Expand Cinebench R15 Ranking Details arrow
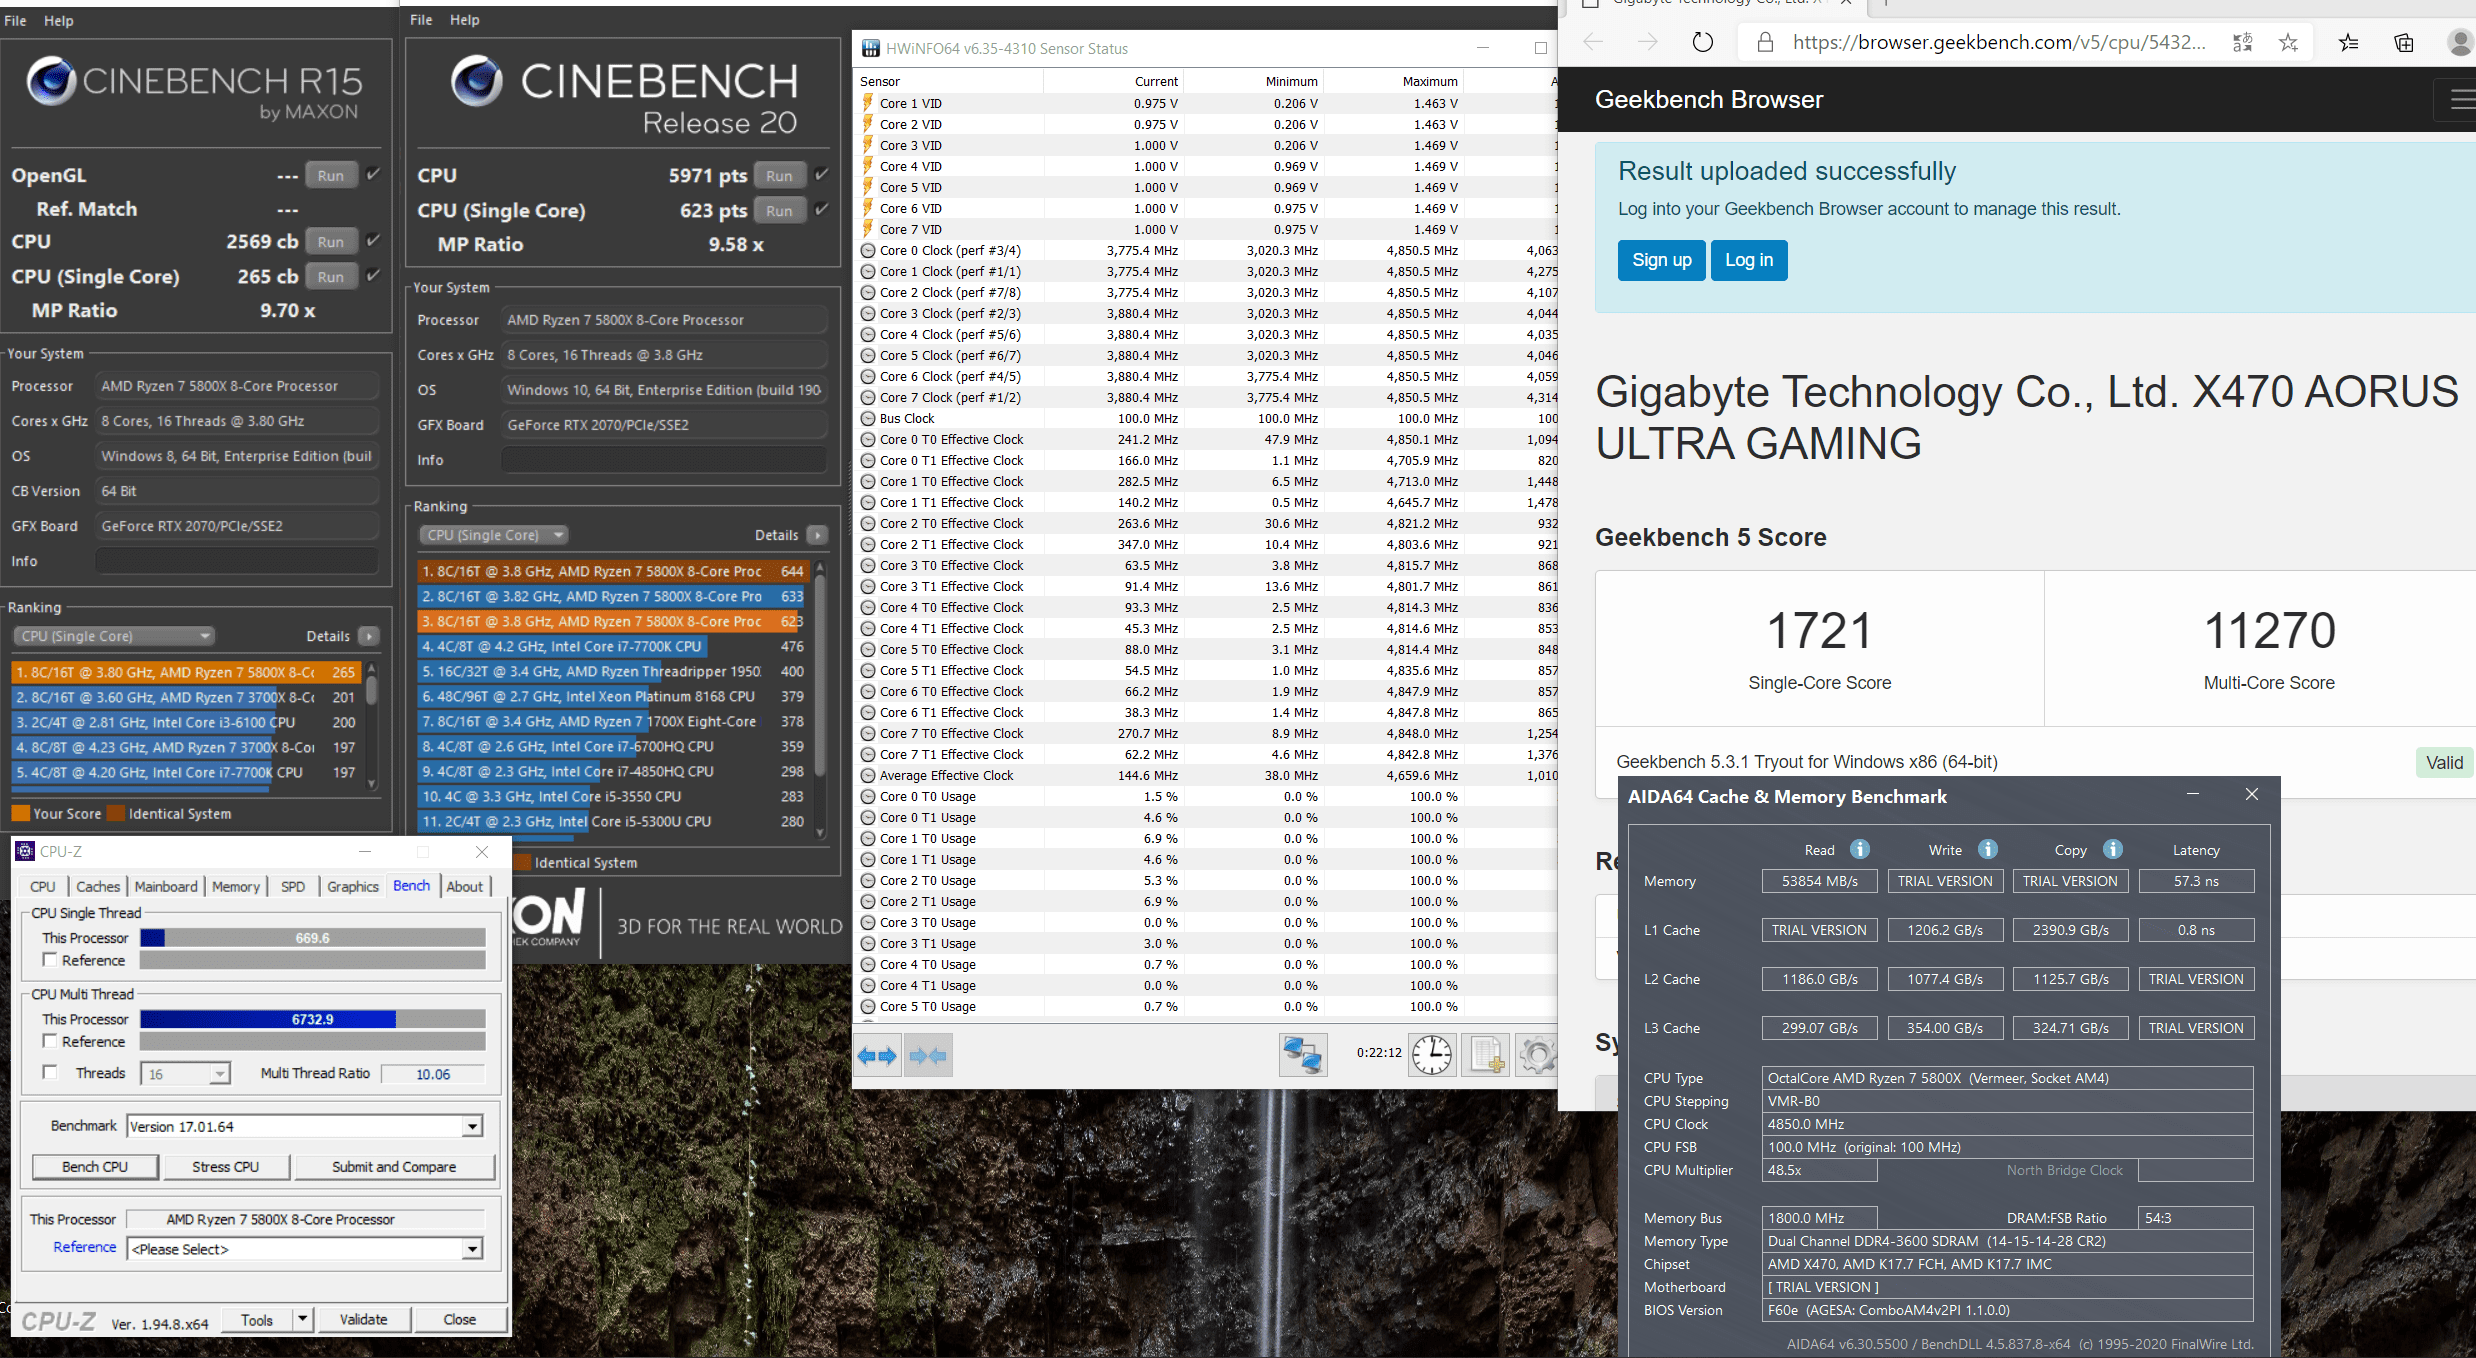Viewport: 2476px width, 1358px height. (369, 636)
